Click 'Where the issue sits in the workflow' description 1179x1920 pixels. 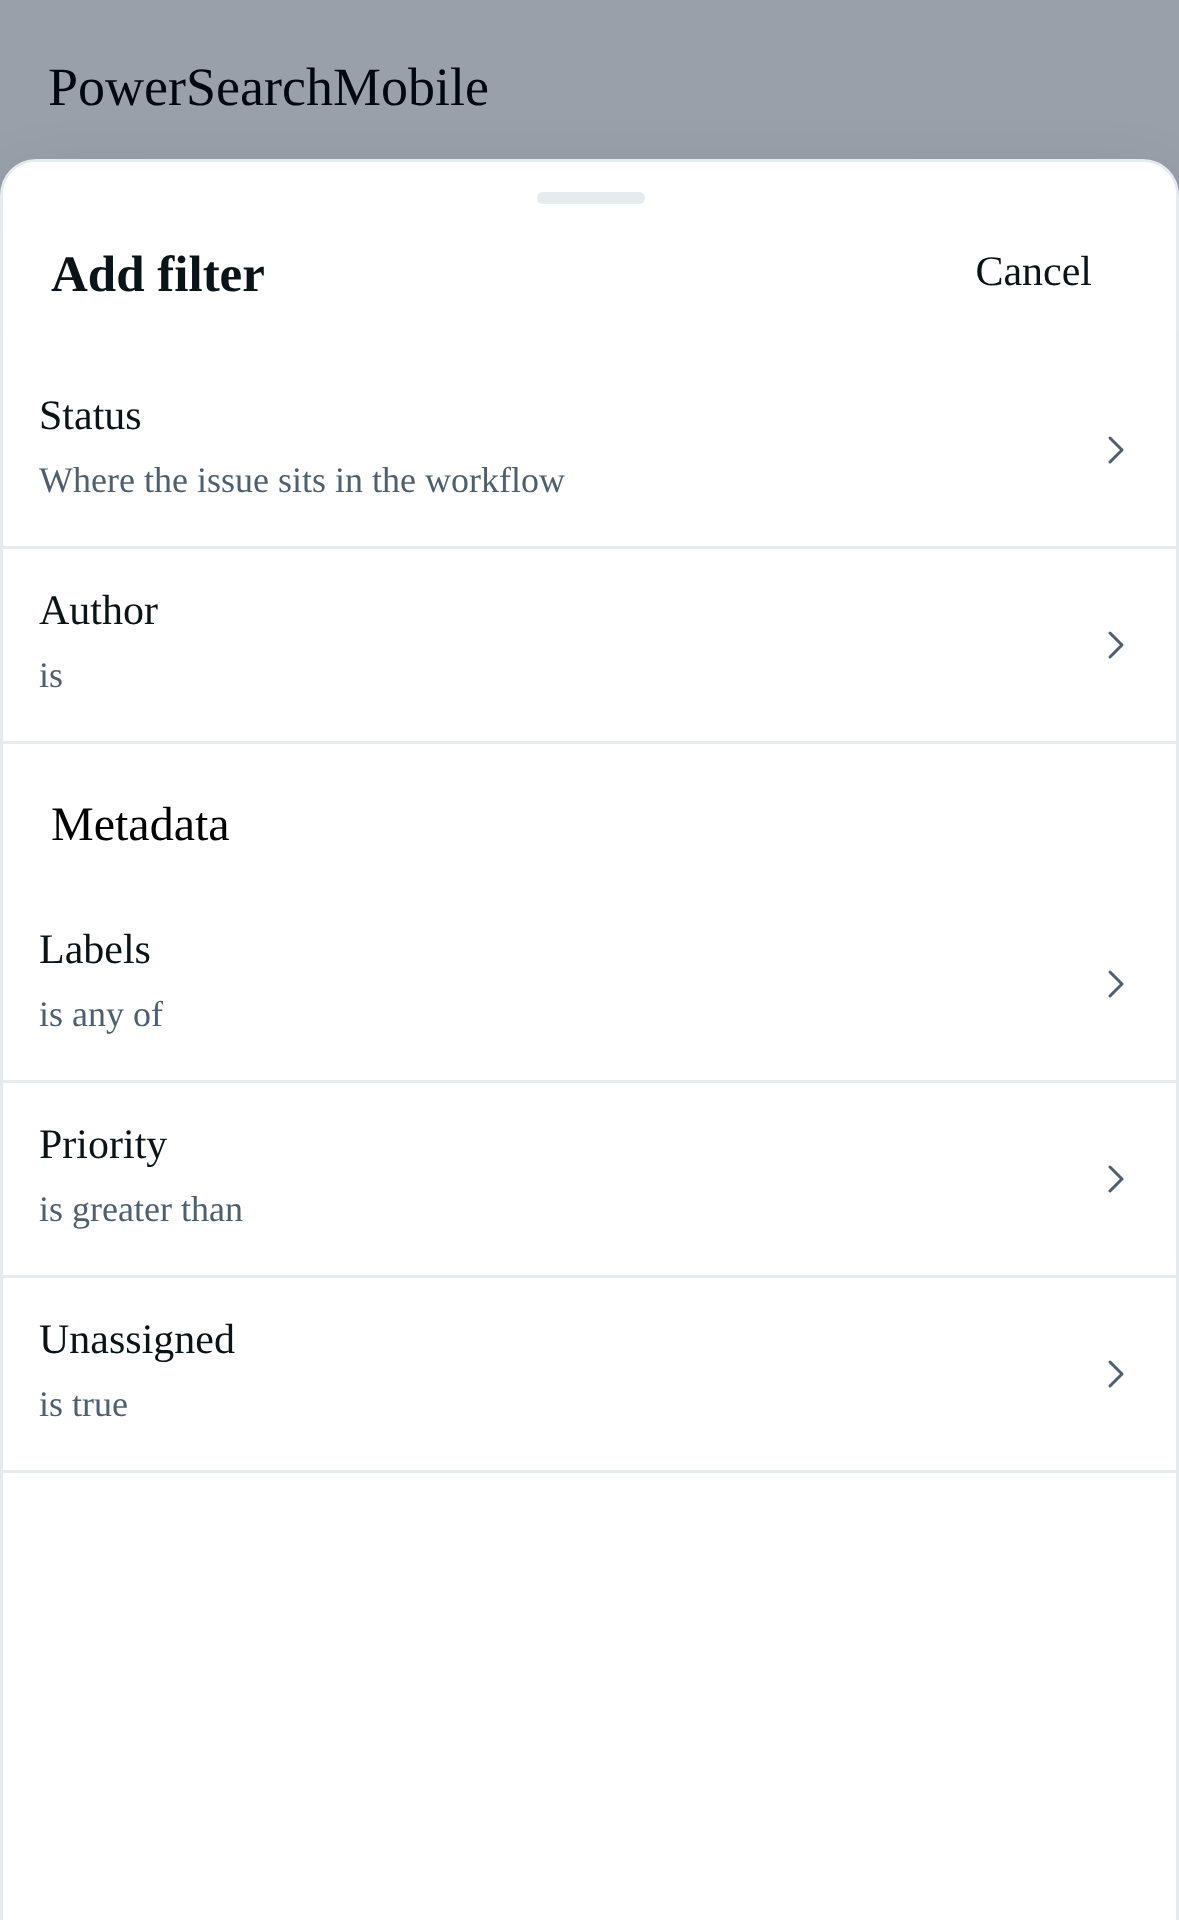click(302, 481)
